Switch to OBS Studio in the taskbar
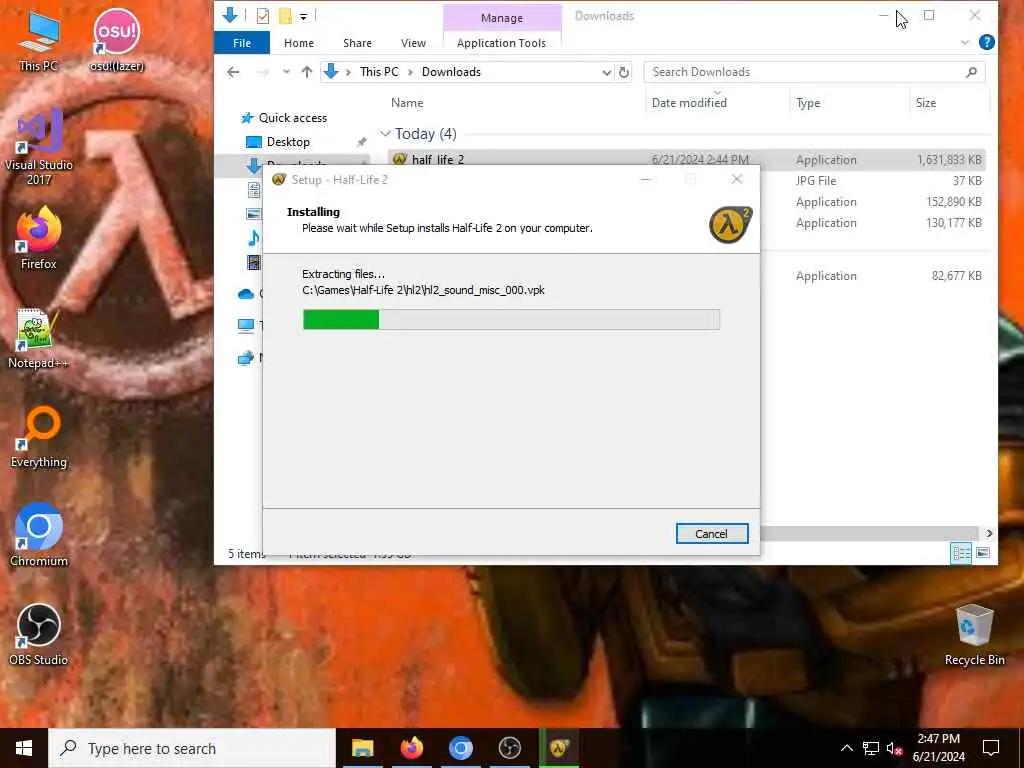 pyautogui.click(x=509, y=748)
